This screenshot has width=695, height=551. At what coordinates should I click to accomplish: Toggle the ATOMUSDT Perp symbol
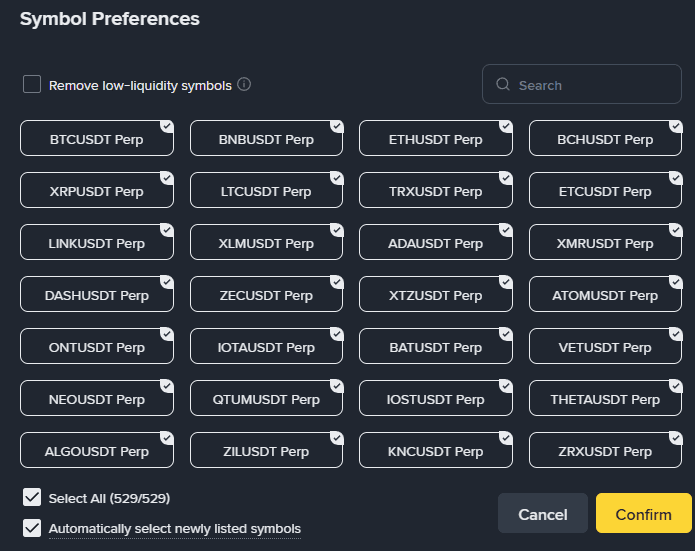click(605, 296)
